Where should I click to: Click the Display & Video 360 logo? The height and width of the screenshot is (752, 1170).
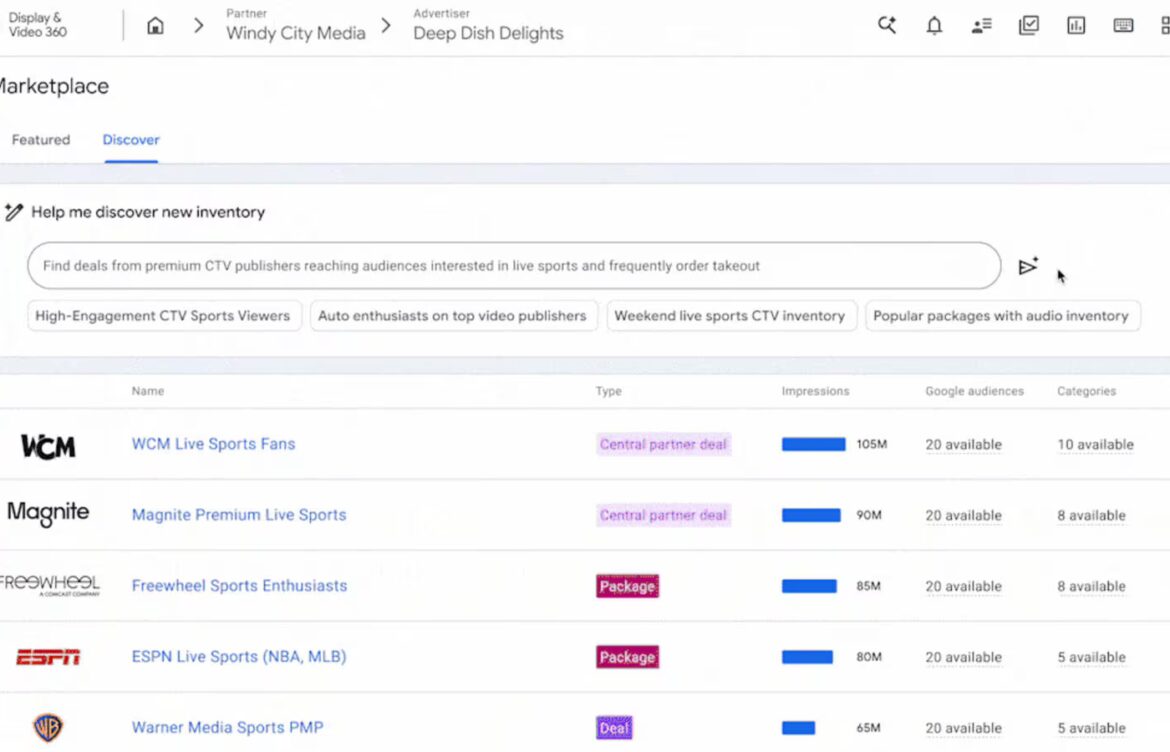(x=37, y=25)
